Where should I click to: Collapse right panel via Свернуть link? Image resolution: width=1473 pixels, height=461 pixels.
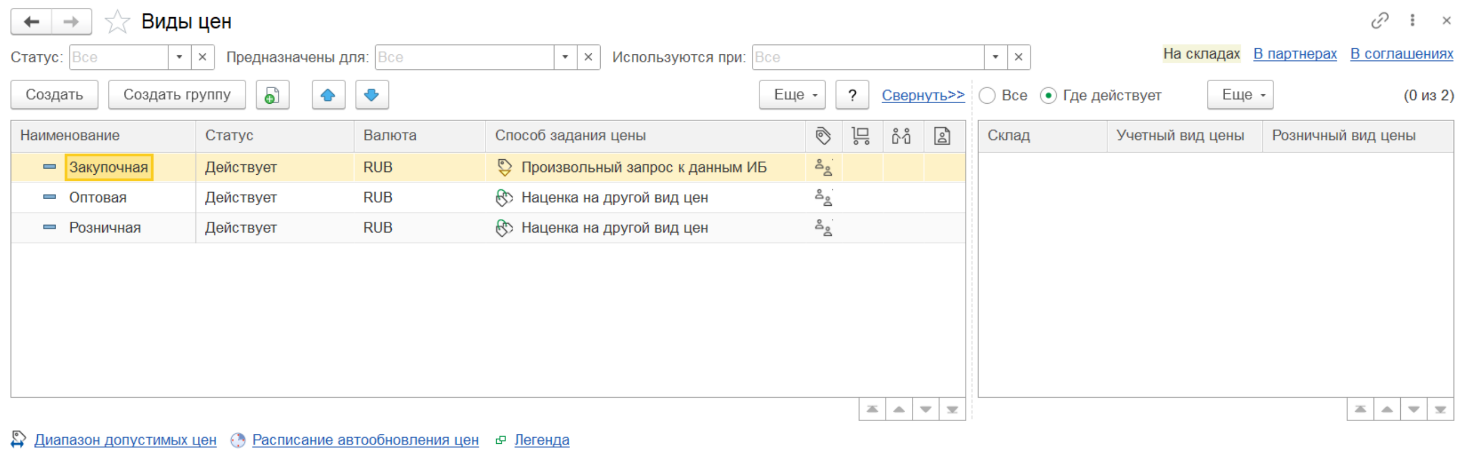[x=922, y=95]
